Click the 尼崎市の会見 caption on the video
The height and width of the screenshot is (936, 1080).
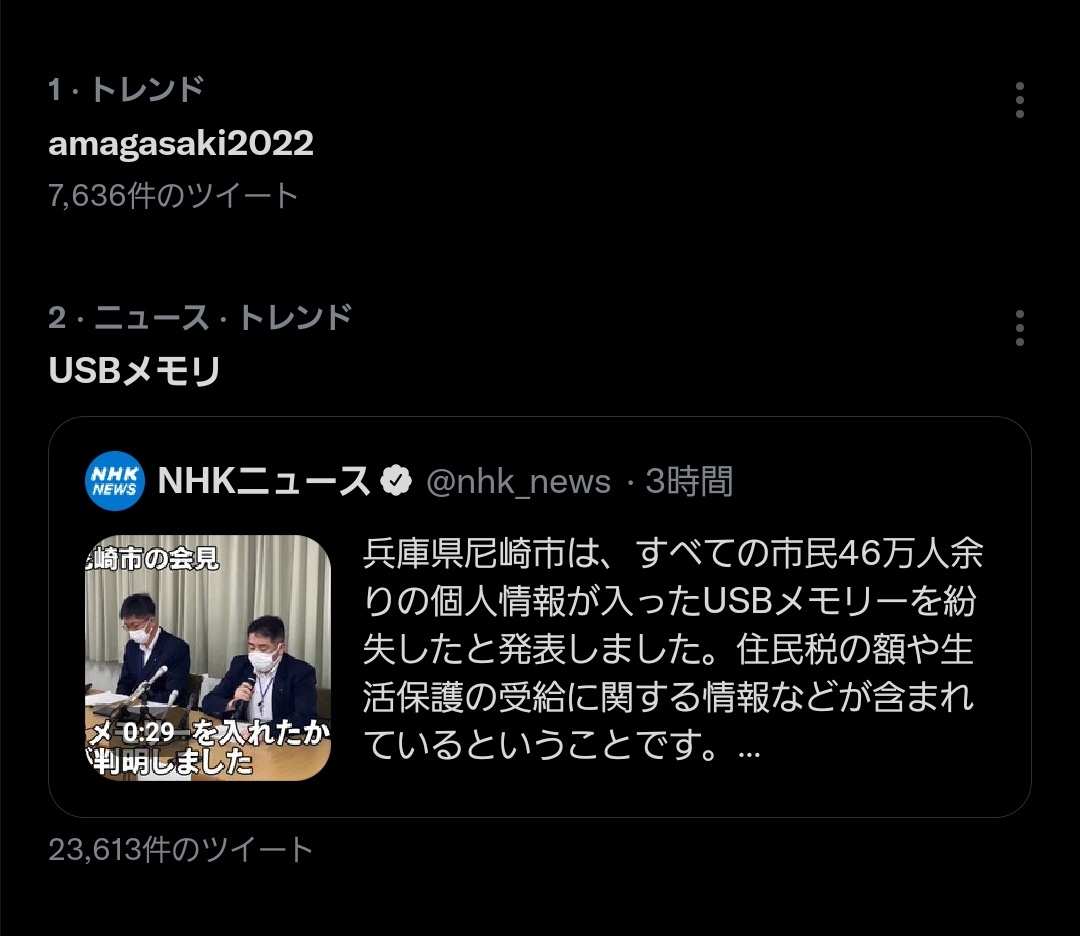click(x=153, y=558)
